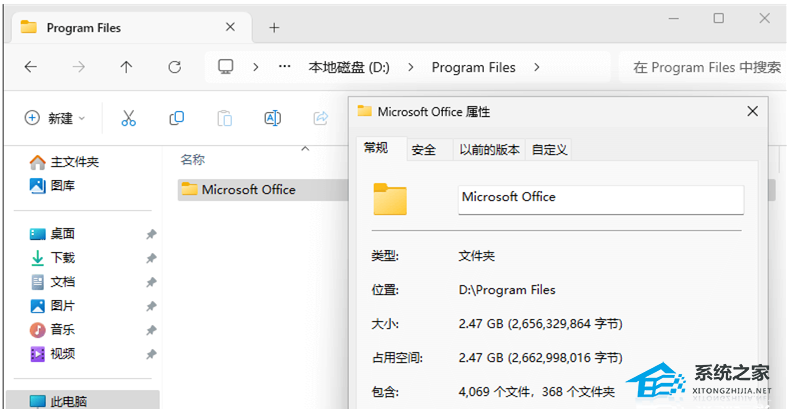This screenshot has width=787, height=409.
Task: Select 此电脑 in navigation pane
Action: 83,401
